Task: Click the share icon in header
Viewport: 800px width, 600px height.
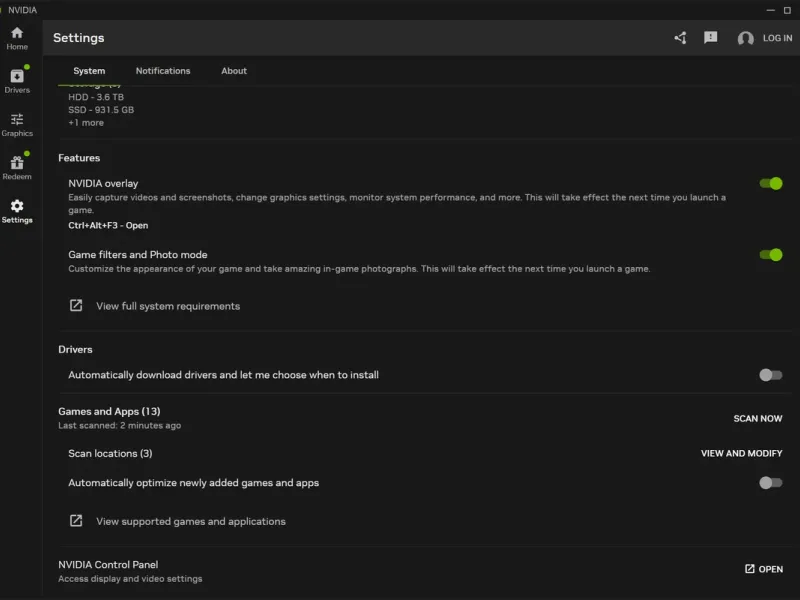Action: [680, 38]
